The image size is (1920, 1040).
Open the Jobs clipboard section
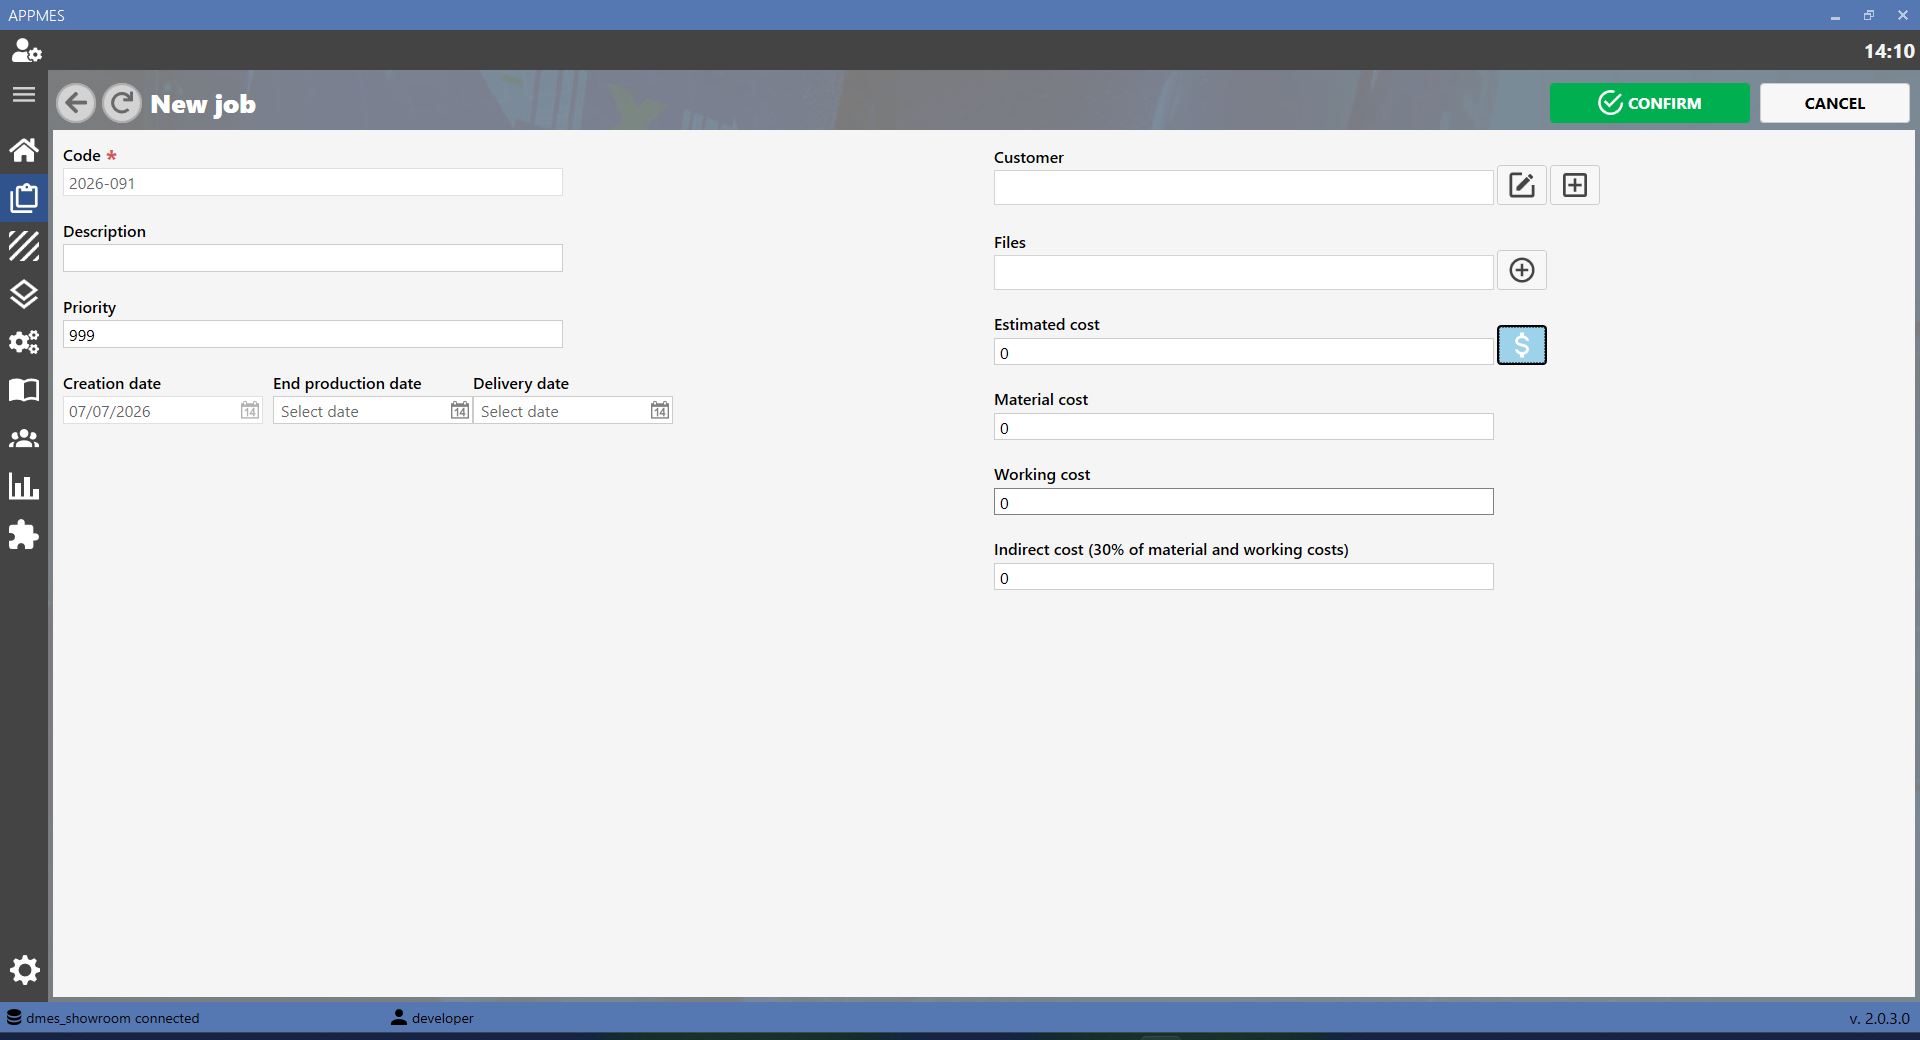point(24,198)
